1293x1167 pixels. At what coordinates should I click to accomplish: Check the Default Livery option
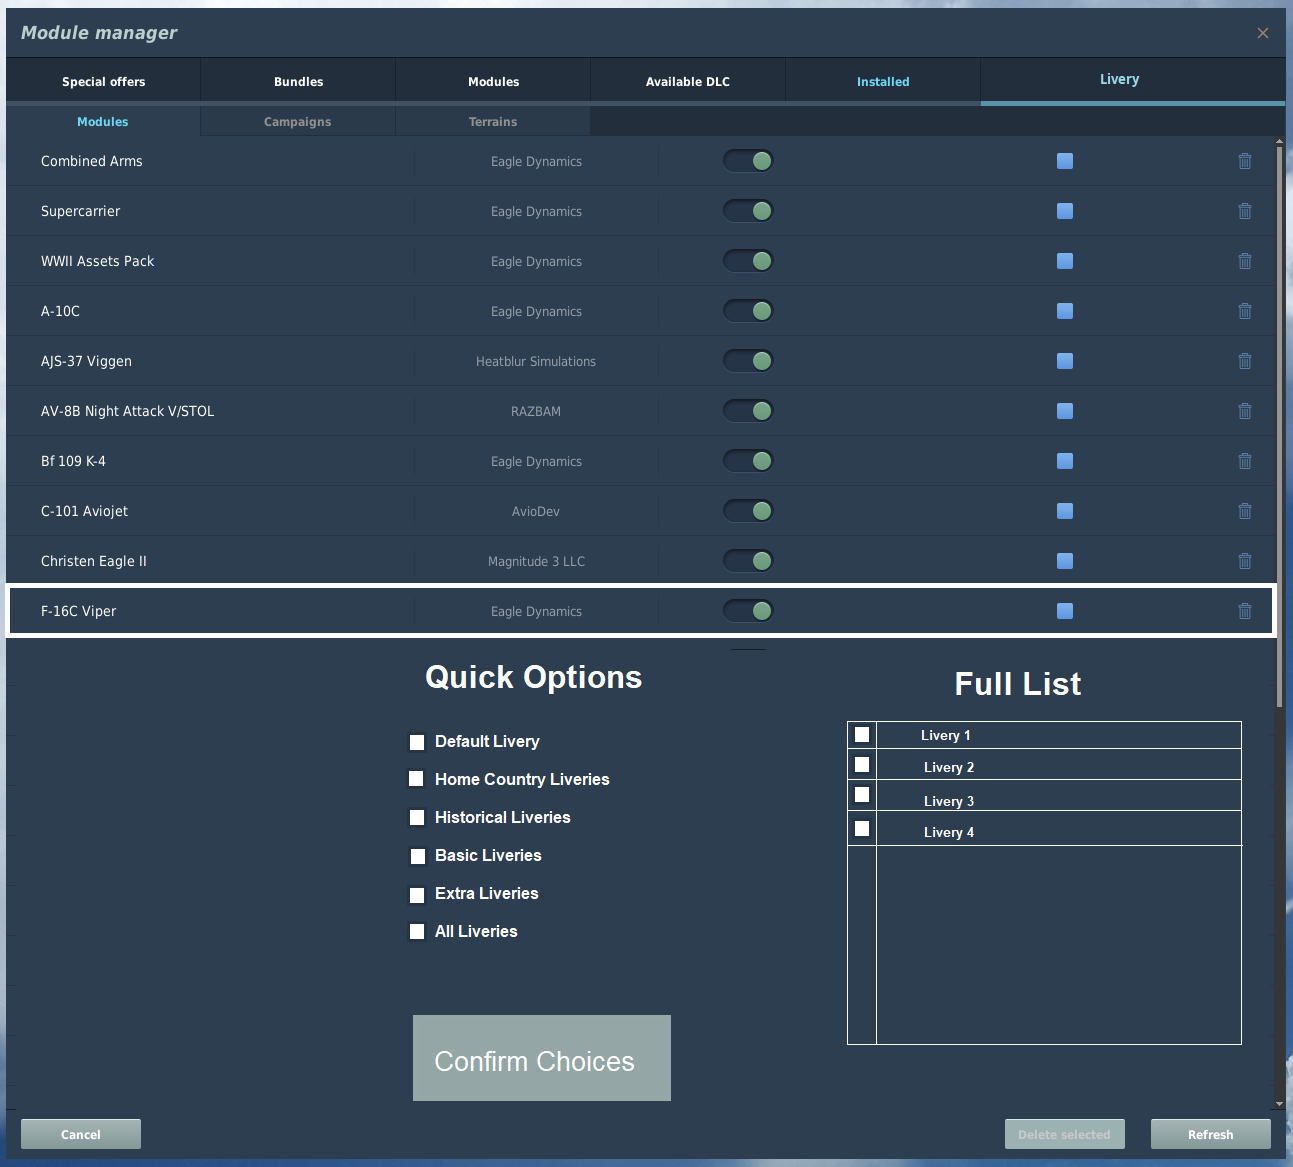click(417, 742)
